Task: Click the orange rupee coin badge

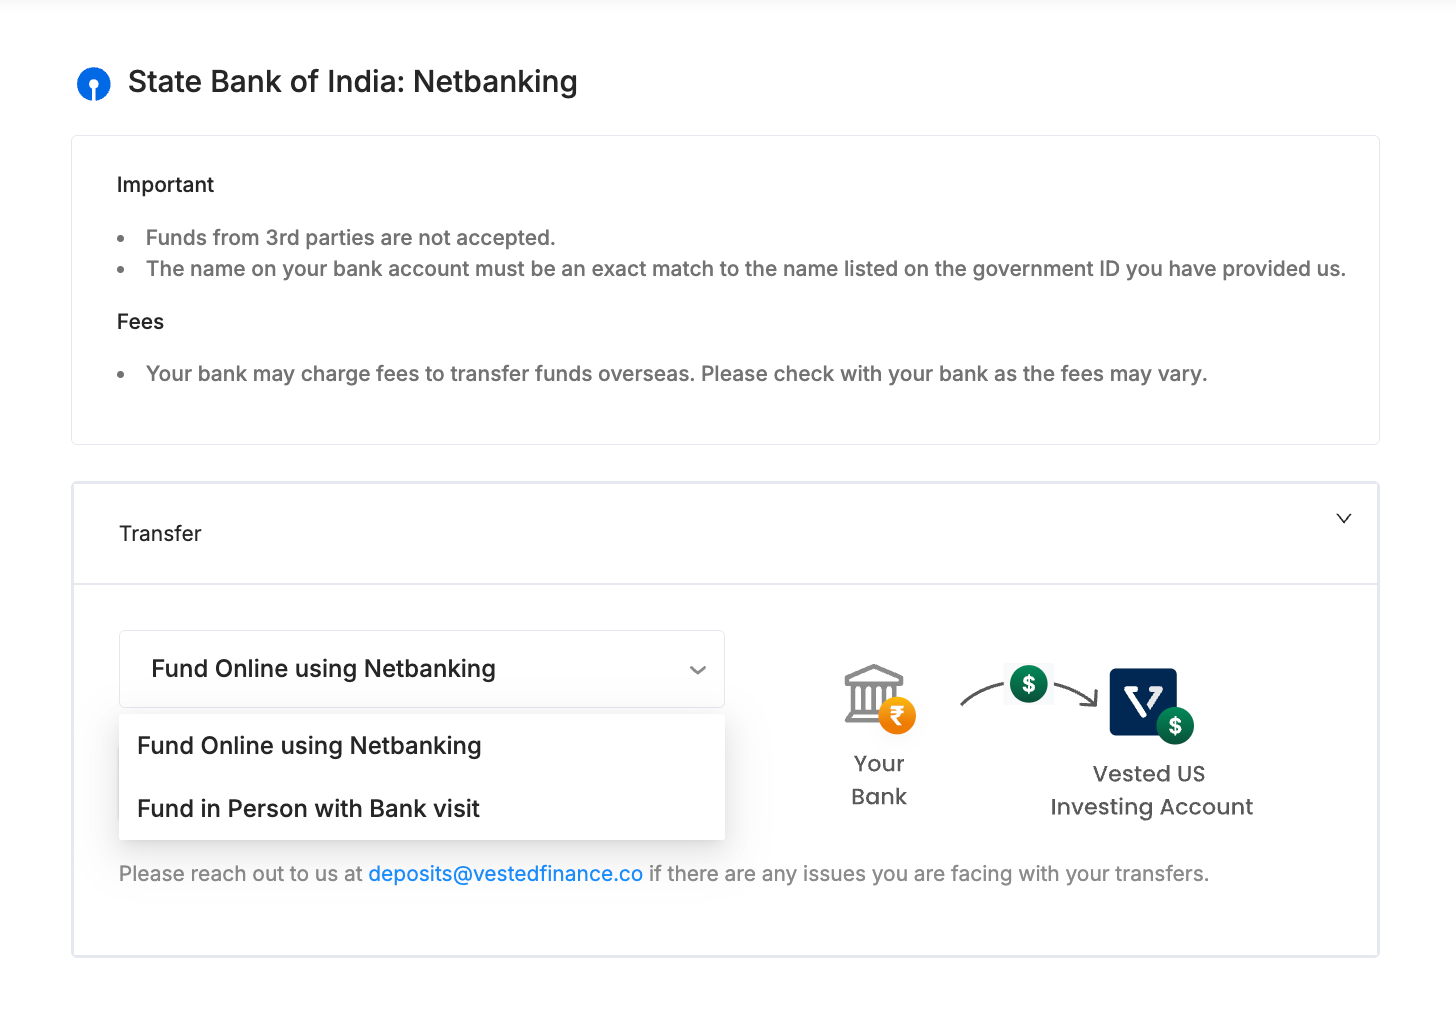Action: click(897, 716)
